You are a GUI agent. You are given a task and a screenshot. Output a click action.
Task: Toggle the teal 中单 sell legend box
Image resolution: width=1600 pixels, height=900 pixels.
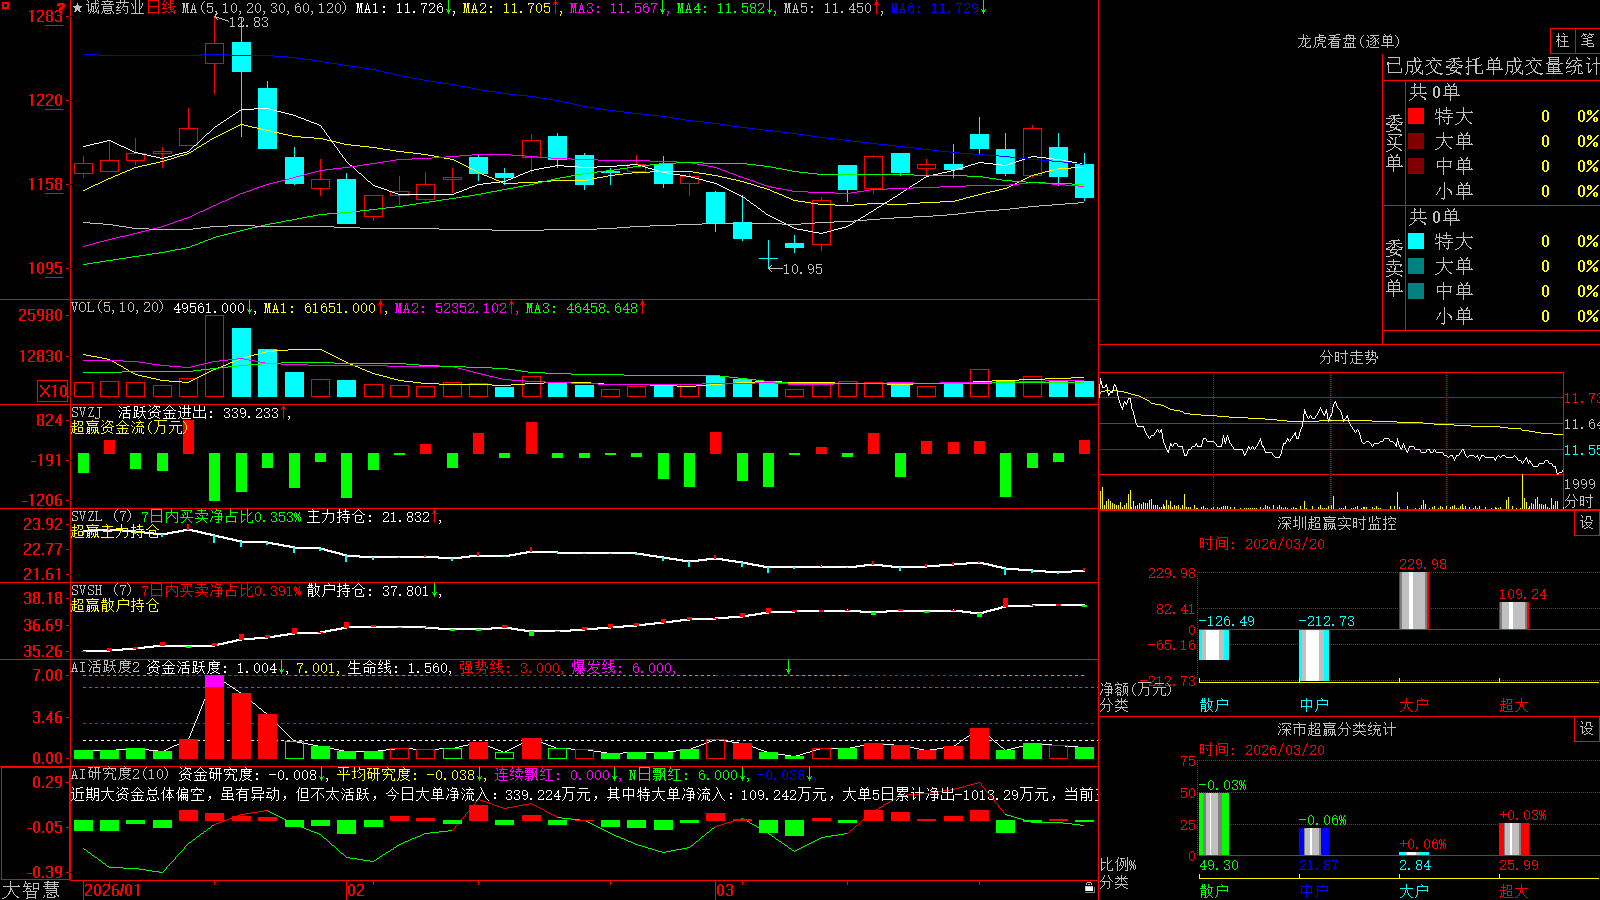tap(1416, 291)
